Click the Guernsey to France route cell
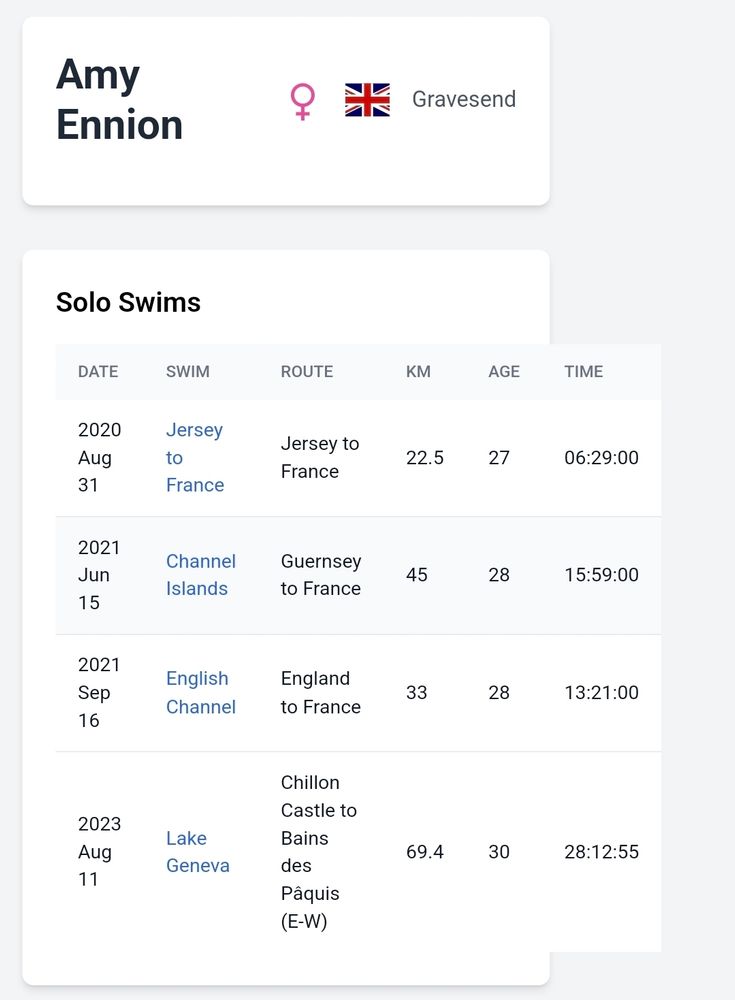The height and width of the screenshot is (1000, 735). point(320,575)
